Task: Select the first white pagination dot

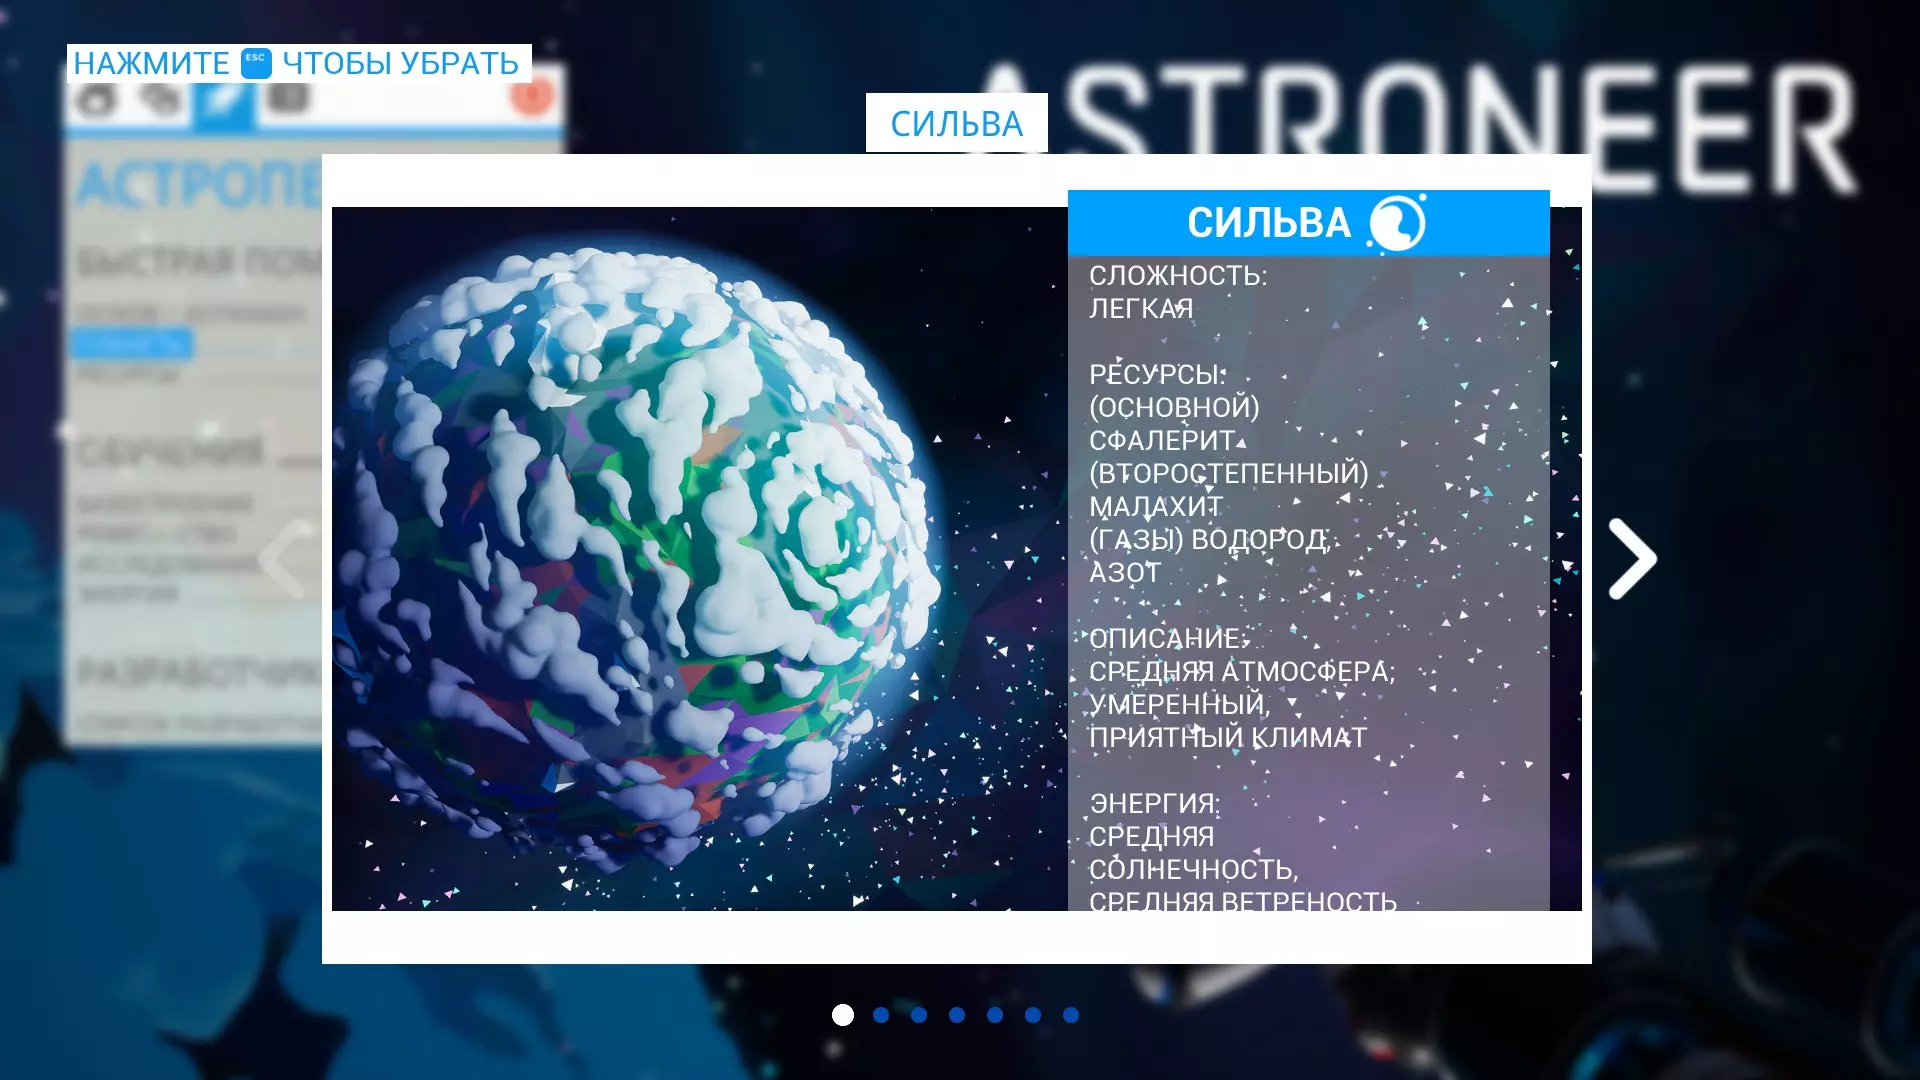Action: (843, 1015)
